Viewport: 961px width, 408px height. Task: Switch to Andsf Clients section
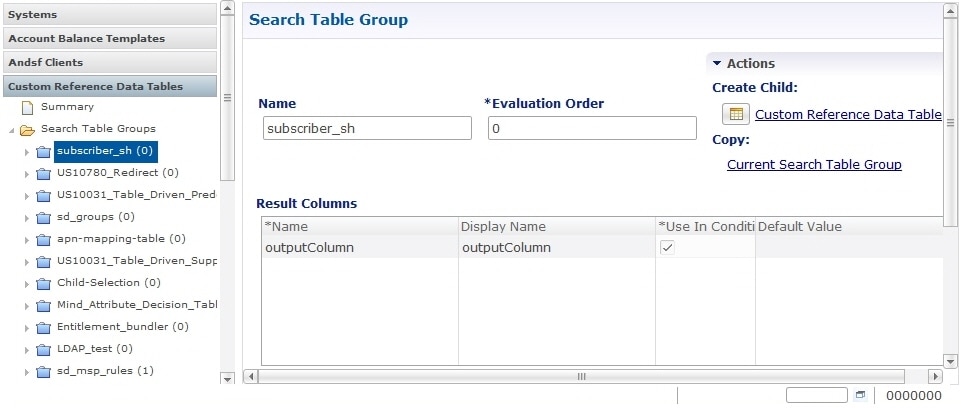pos(110,62)
